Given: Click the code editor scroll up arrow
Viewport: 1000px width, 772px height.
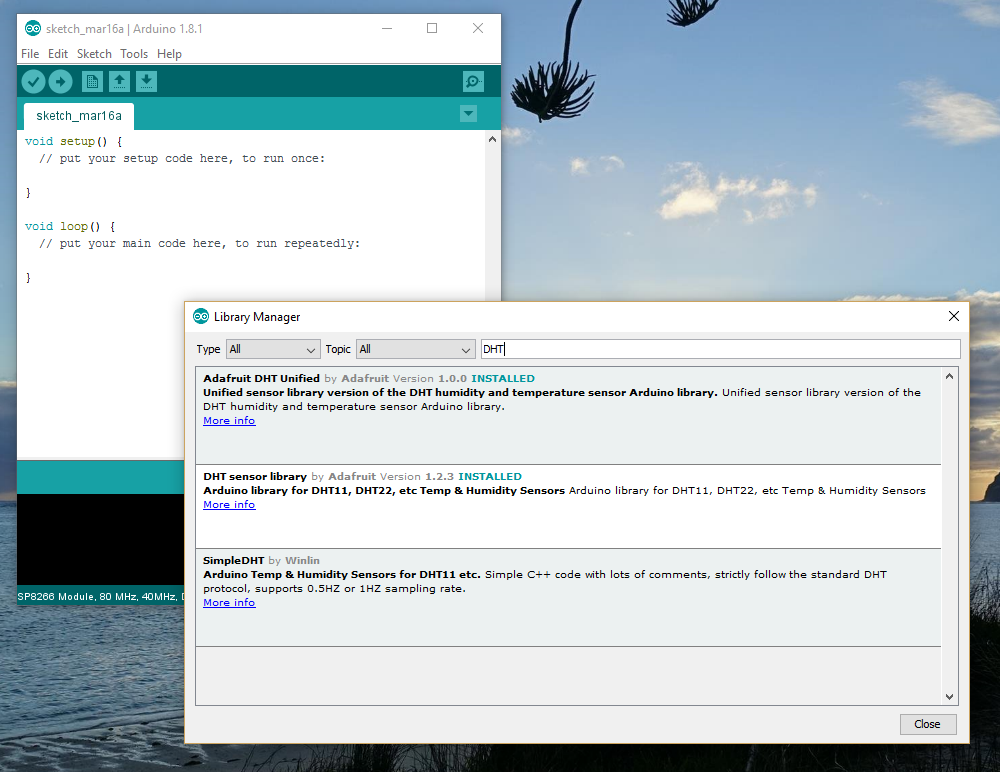Looking at the screenshot, I should 492,139.
